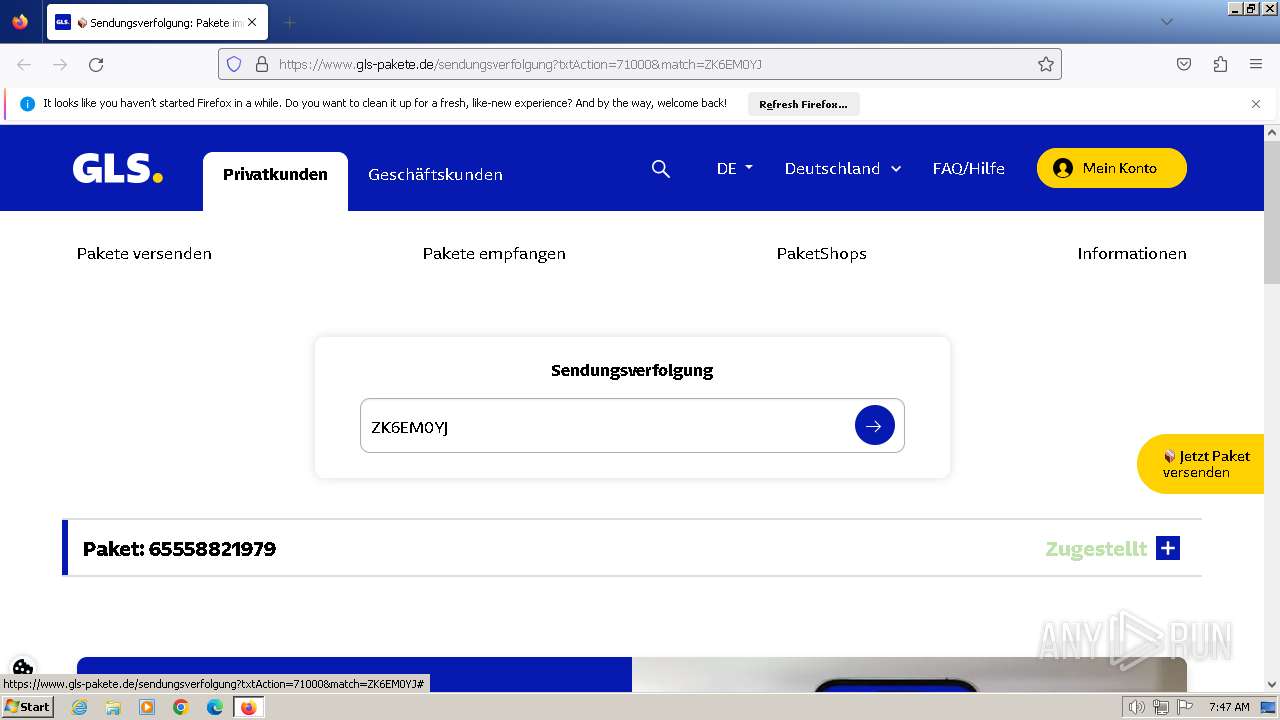
Task: Launch Internet Explorer from taskbar
Action: [x=79, y=707]
